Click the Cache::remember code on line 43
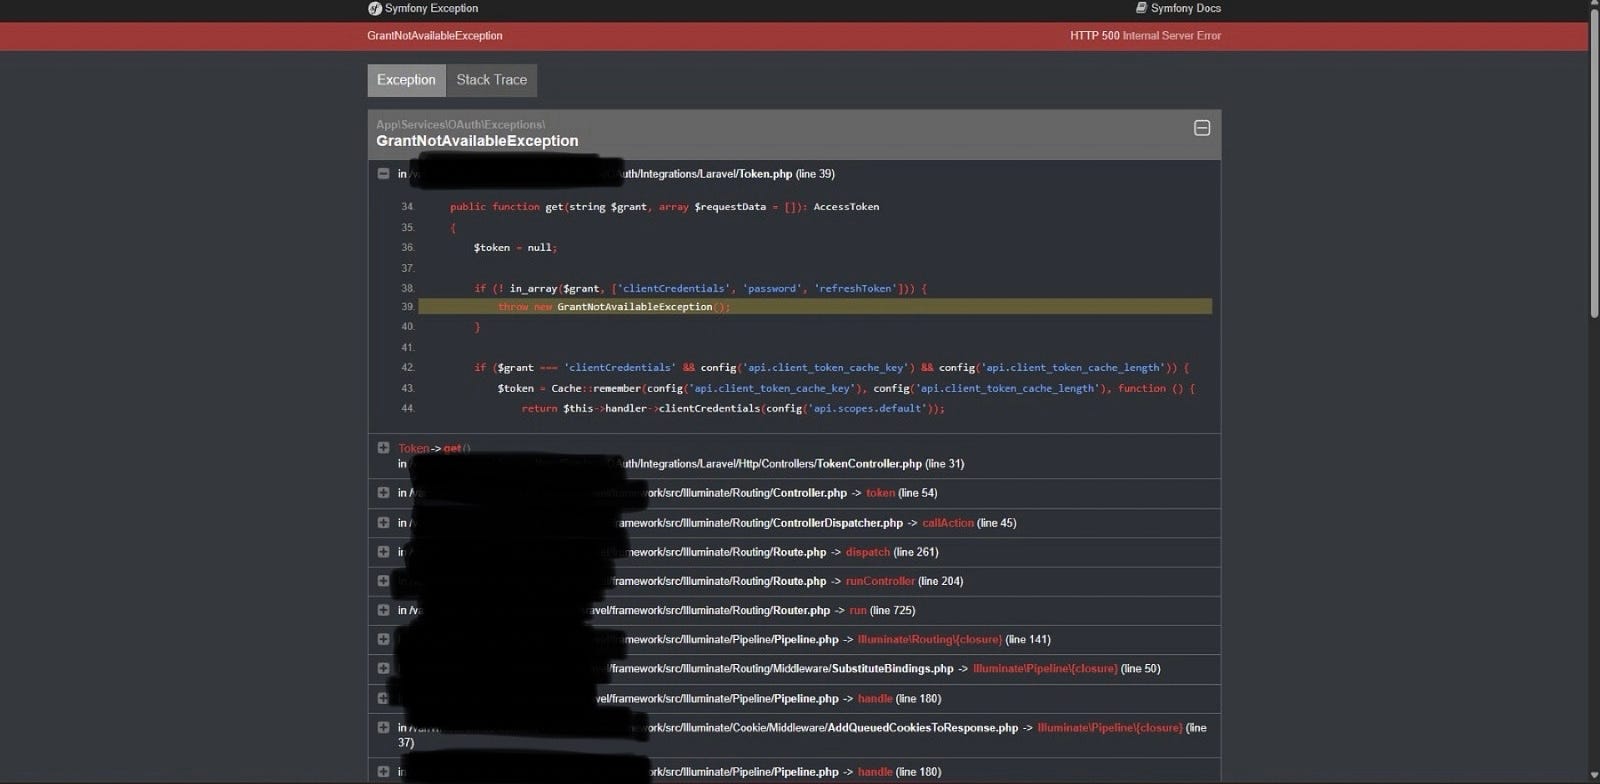This screenshot has height=784, width=1600. coord(846,388)
